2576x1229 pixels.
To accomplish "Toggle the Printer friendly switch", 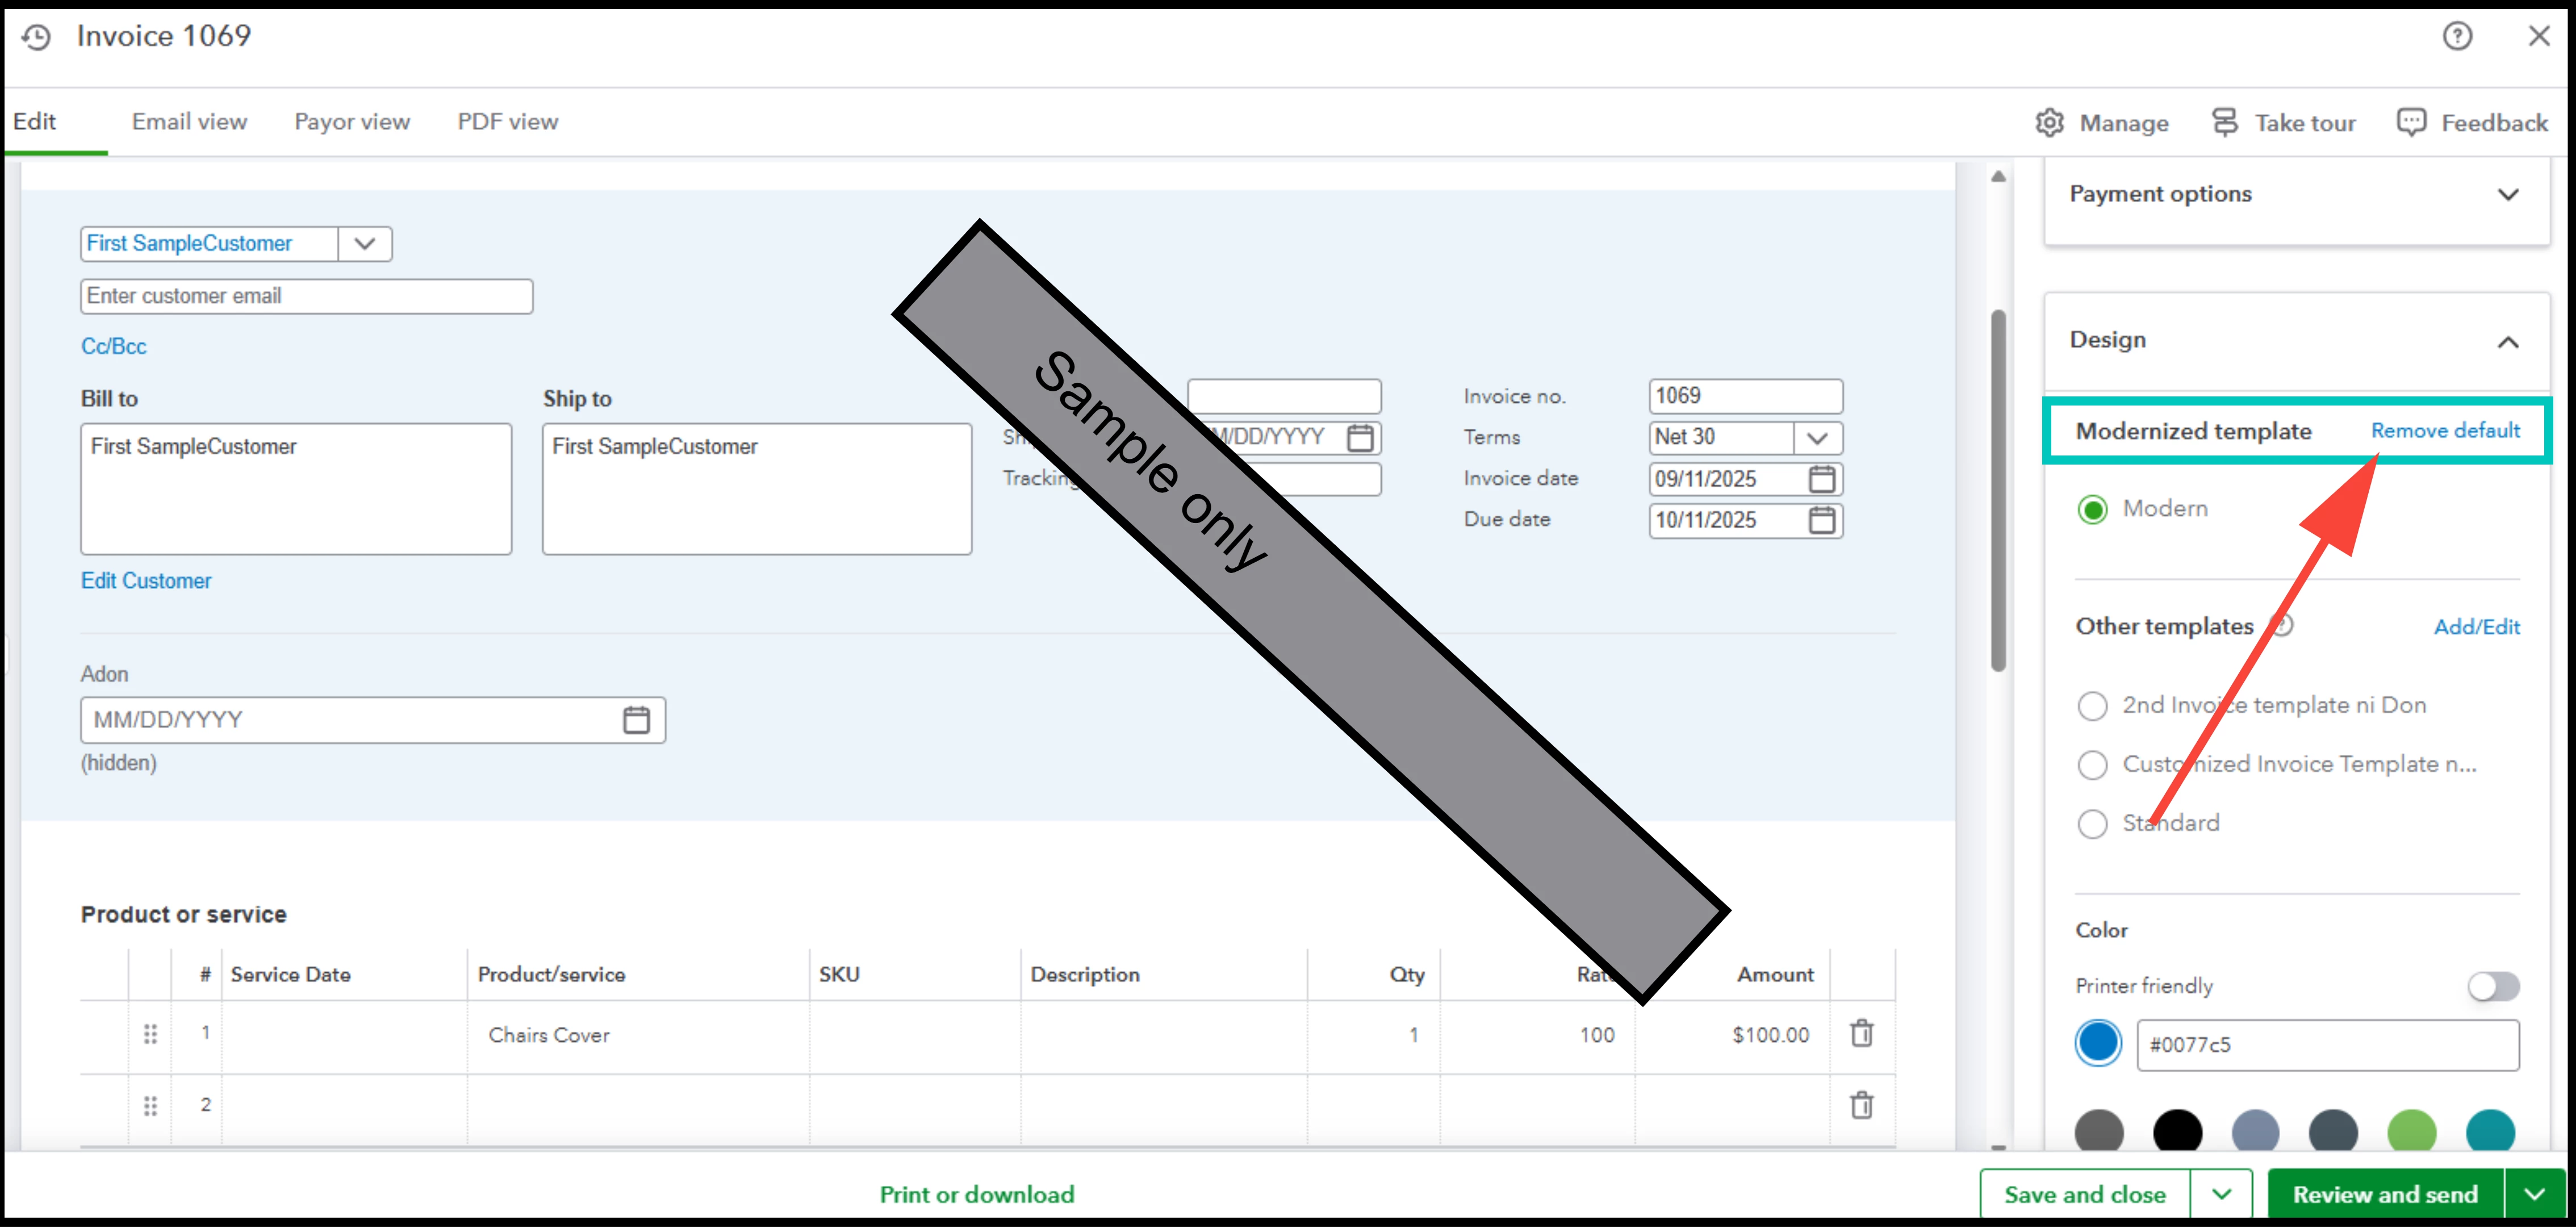I will click(2493, 987).
